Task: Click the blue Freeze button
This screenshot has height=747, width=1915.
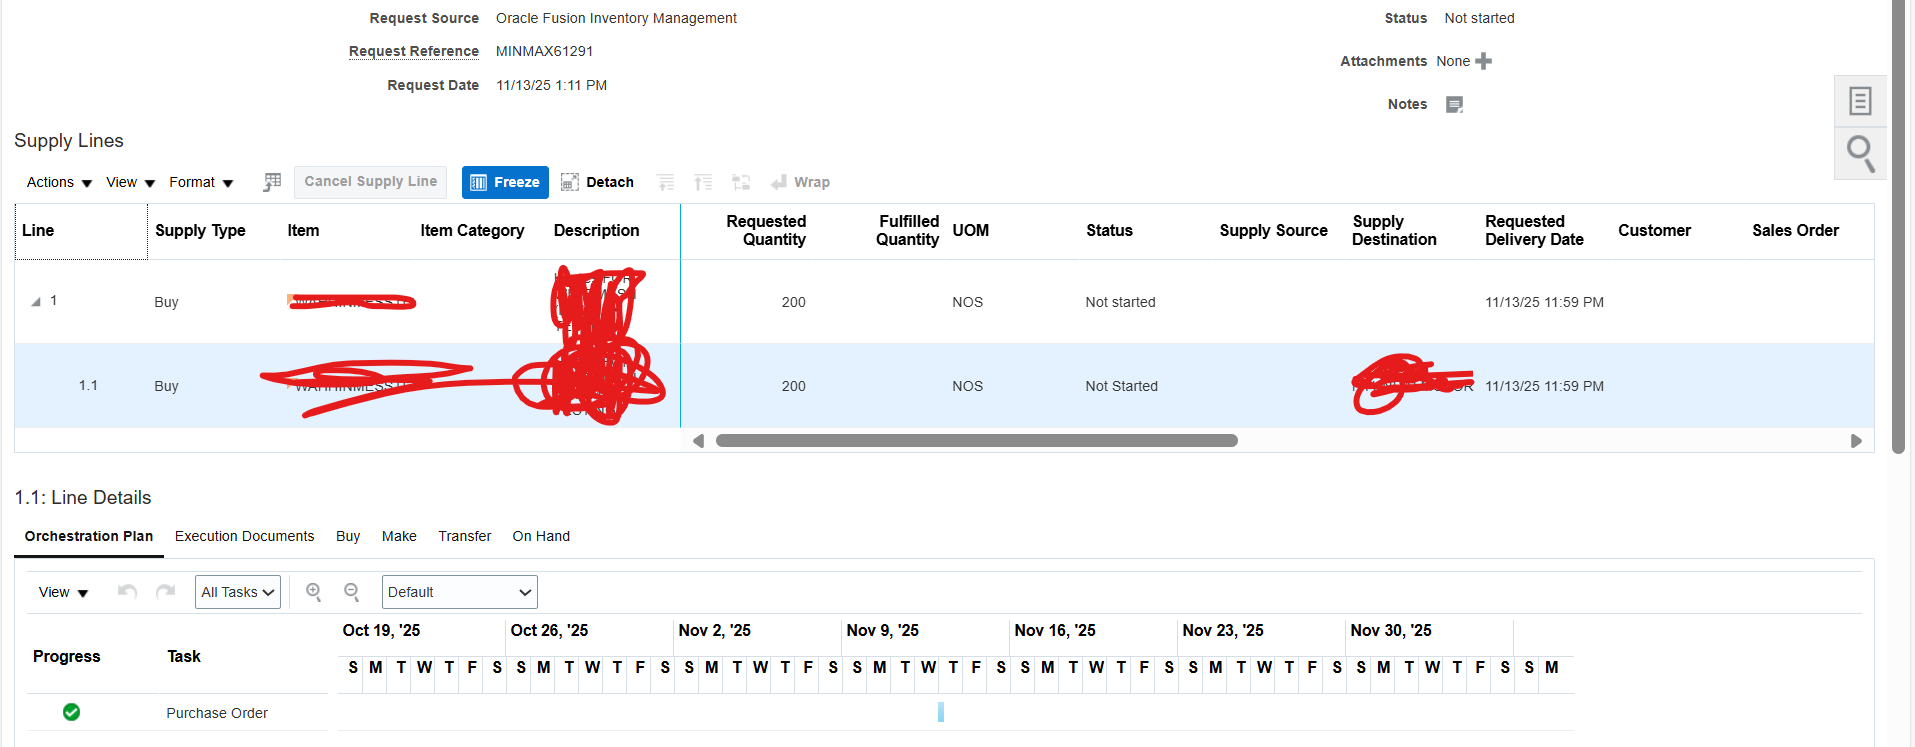Action: (x=505, y=182)
